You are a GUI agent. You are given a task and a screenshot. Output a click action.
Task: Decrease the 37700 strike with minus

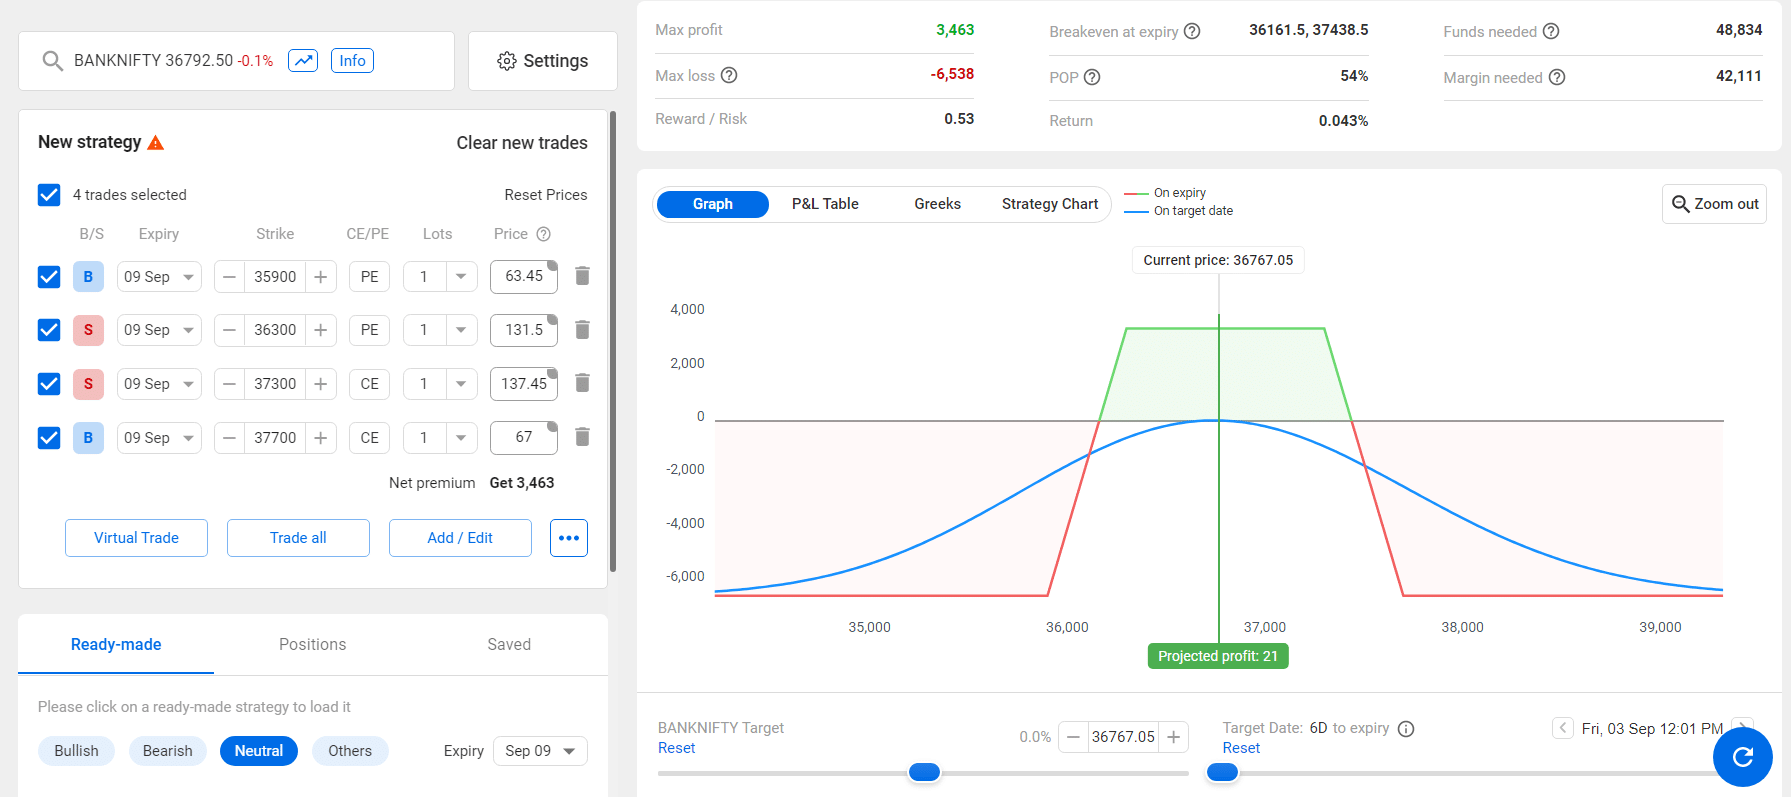click(229, 438)
